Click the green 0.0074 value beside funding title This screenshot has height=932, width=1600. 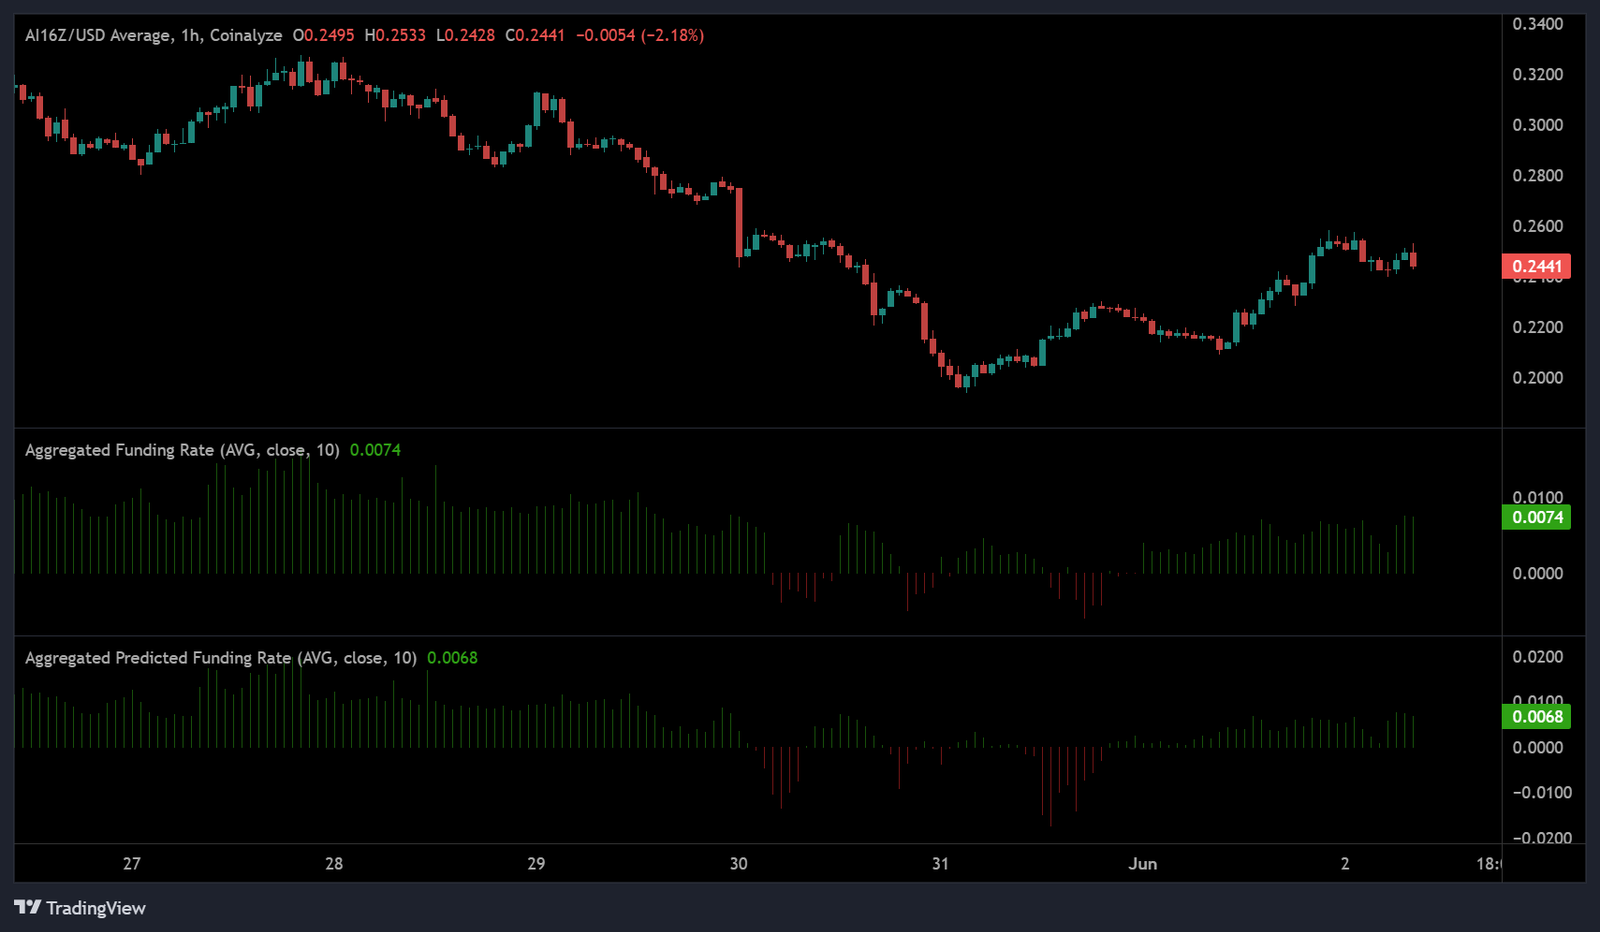[x=375, y=450]
